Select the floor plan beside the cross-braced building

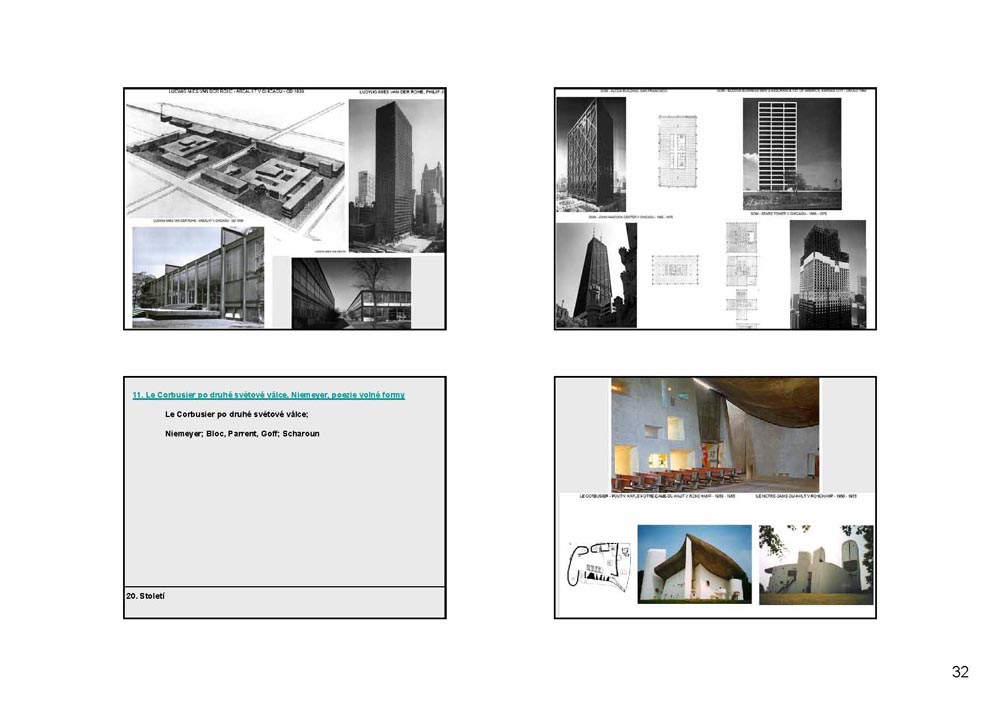coord(677,151)
